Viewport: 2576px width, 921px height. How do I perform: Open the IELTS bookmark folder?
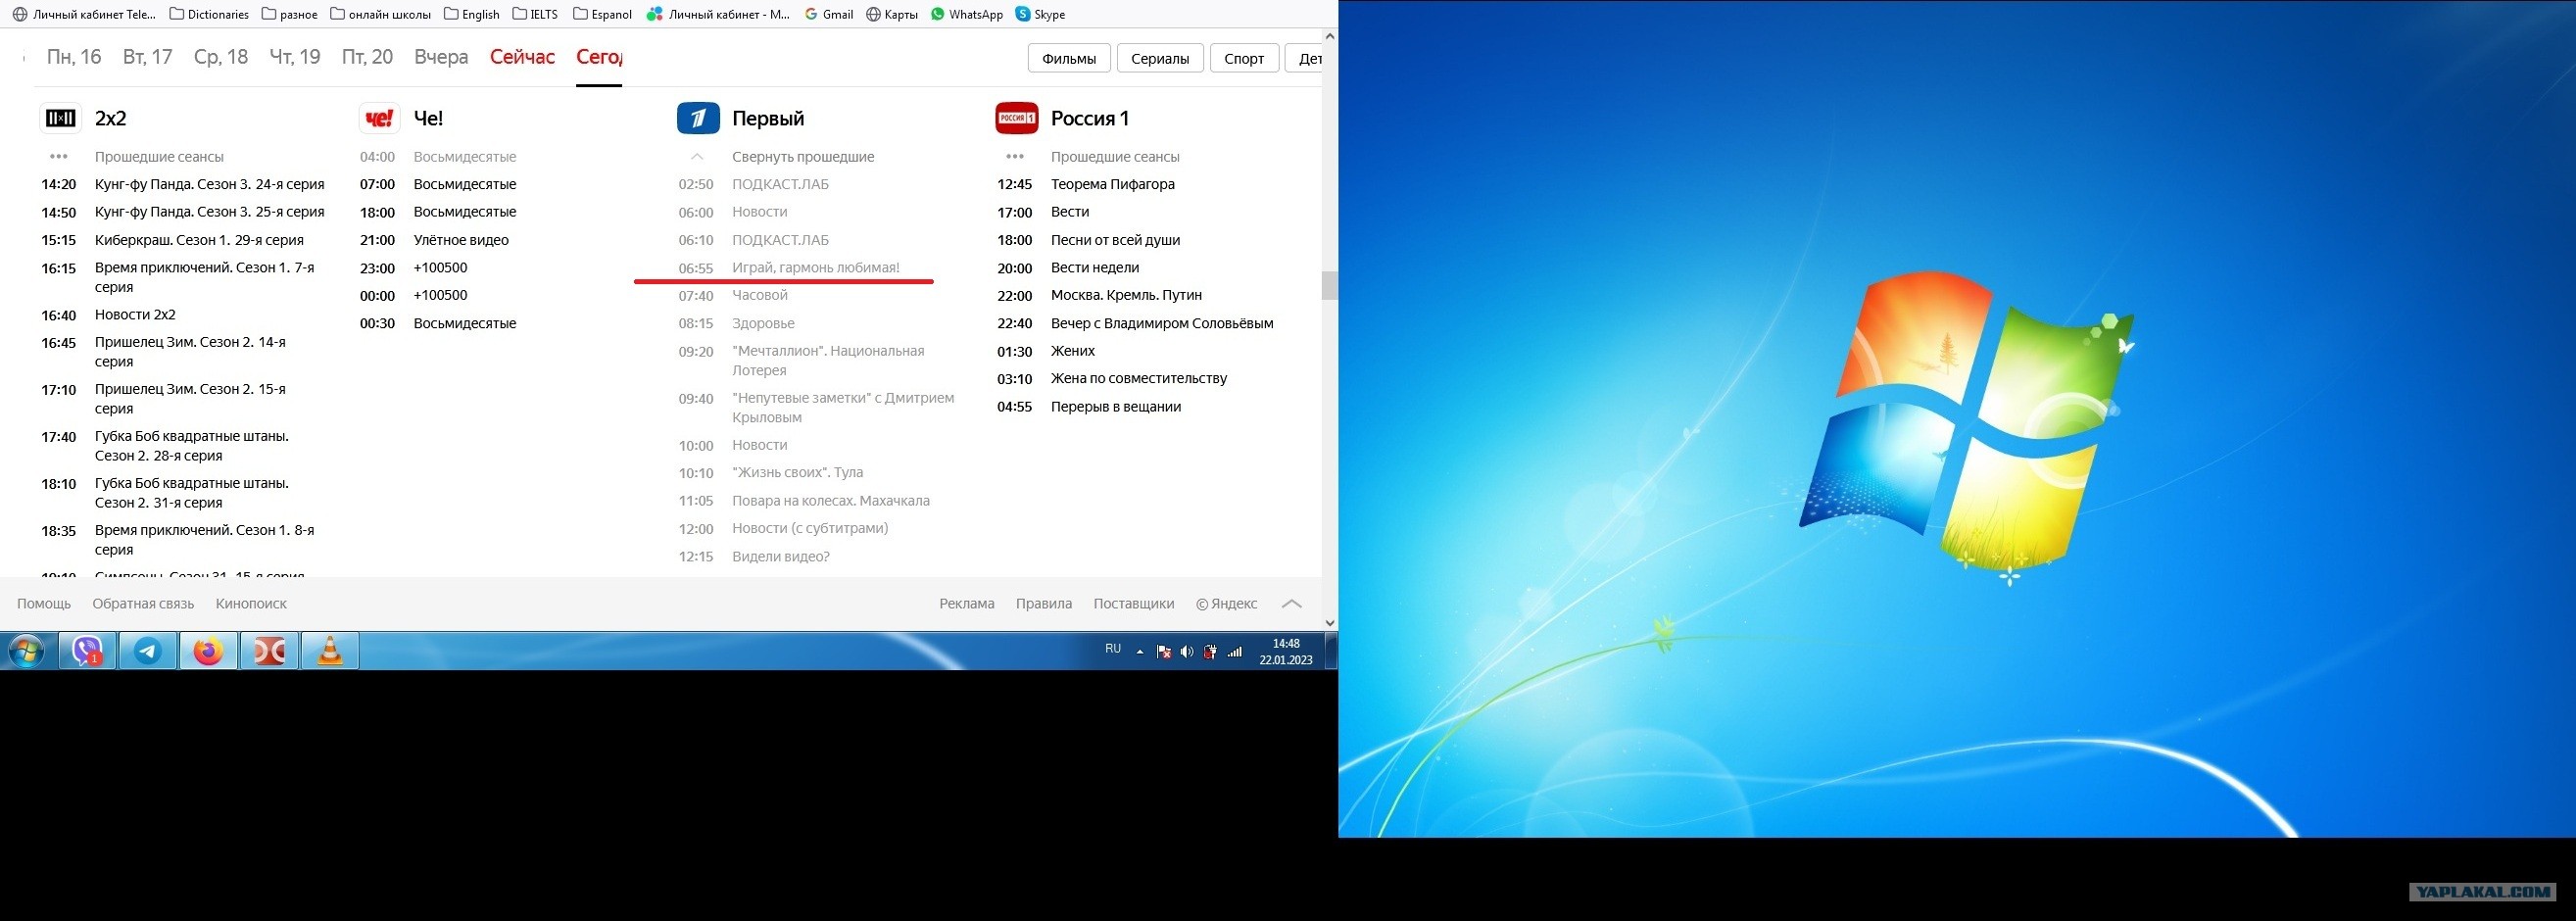click(536, 14)
